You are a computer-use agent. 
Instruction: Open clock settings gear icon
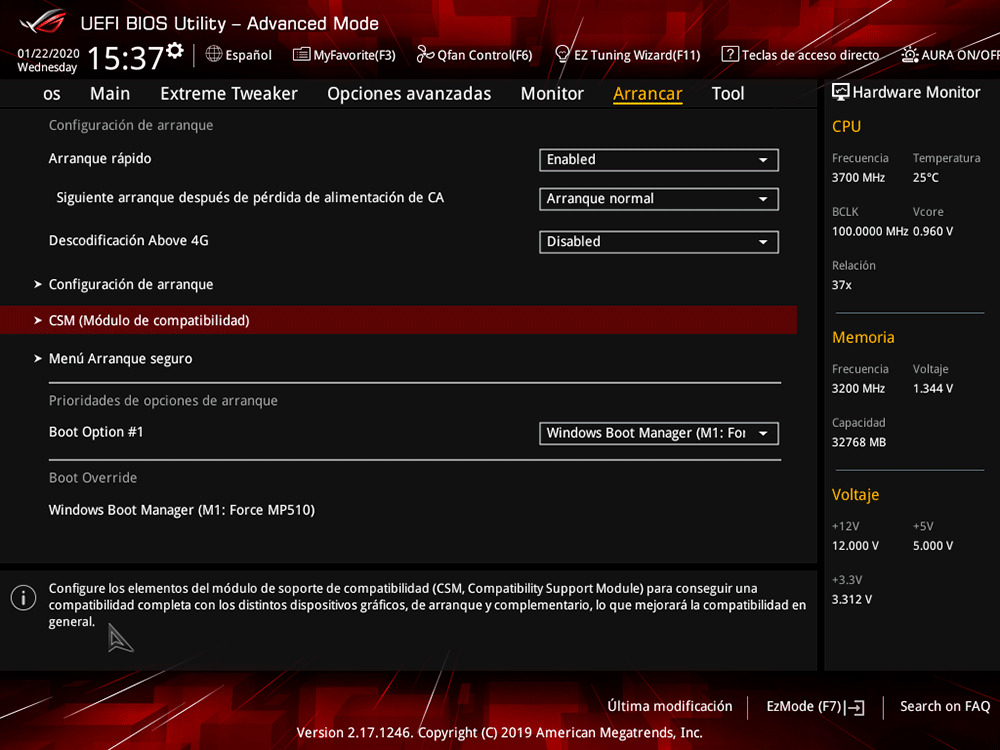point(175,50)
